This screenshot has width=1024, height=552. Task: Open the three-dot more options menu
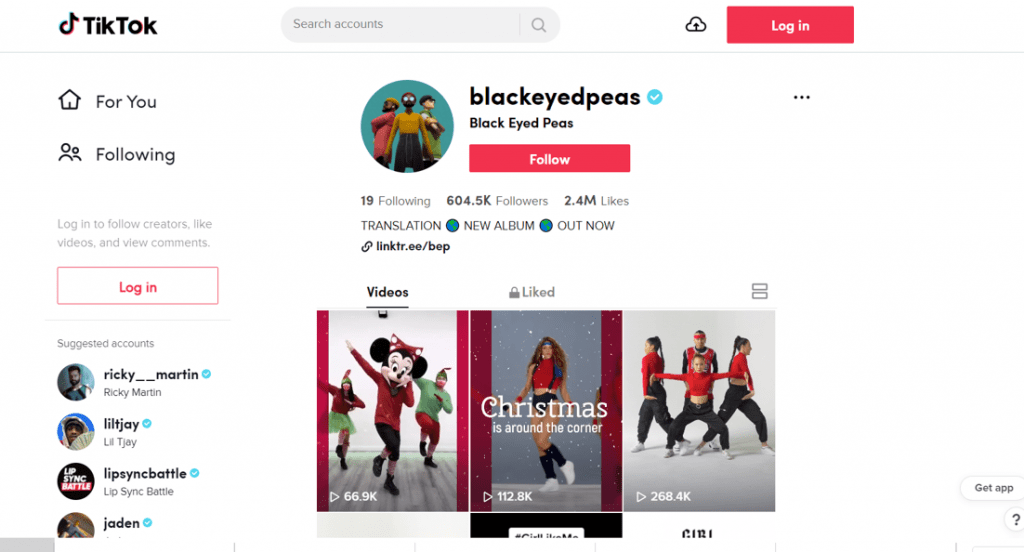[801, 97]
